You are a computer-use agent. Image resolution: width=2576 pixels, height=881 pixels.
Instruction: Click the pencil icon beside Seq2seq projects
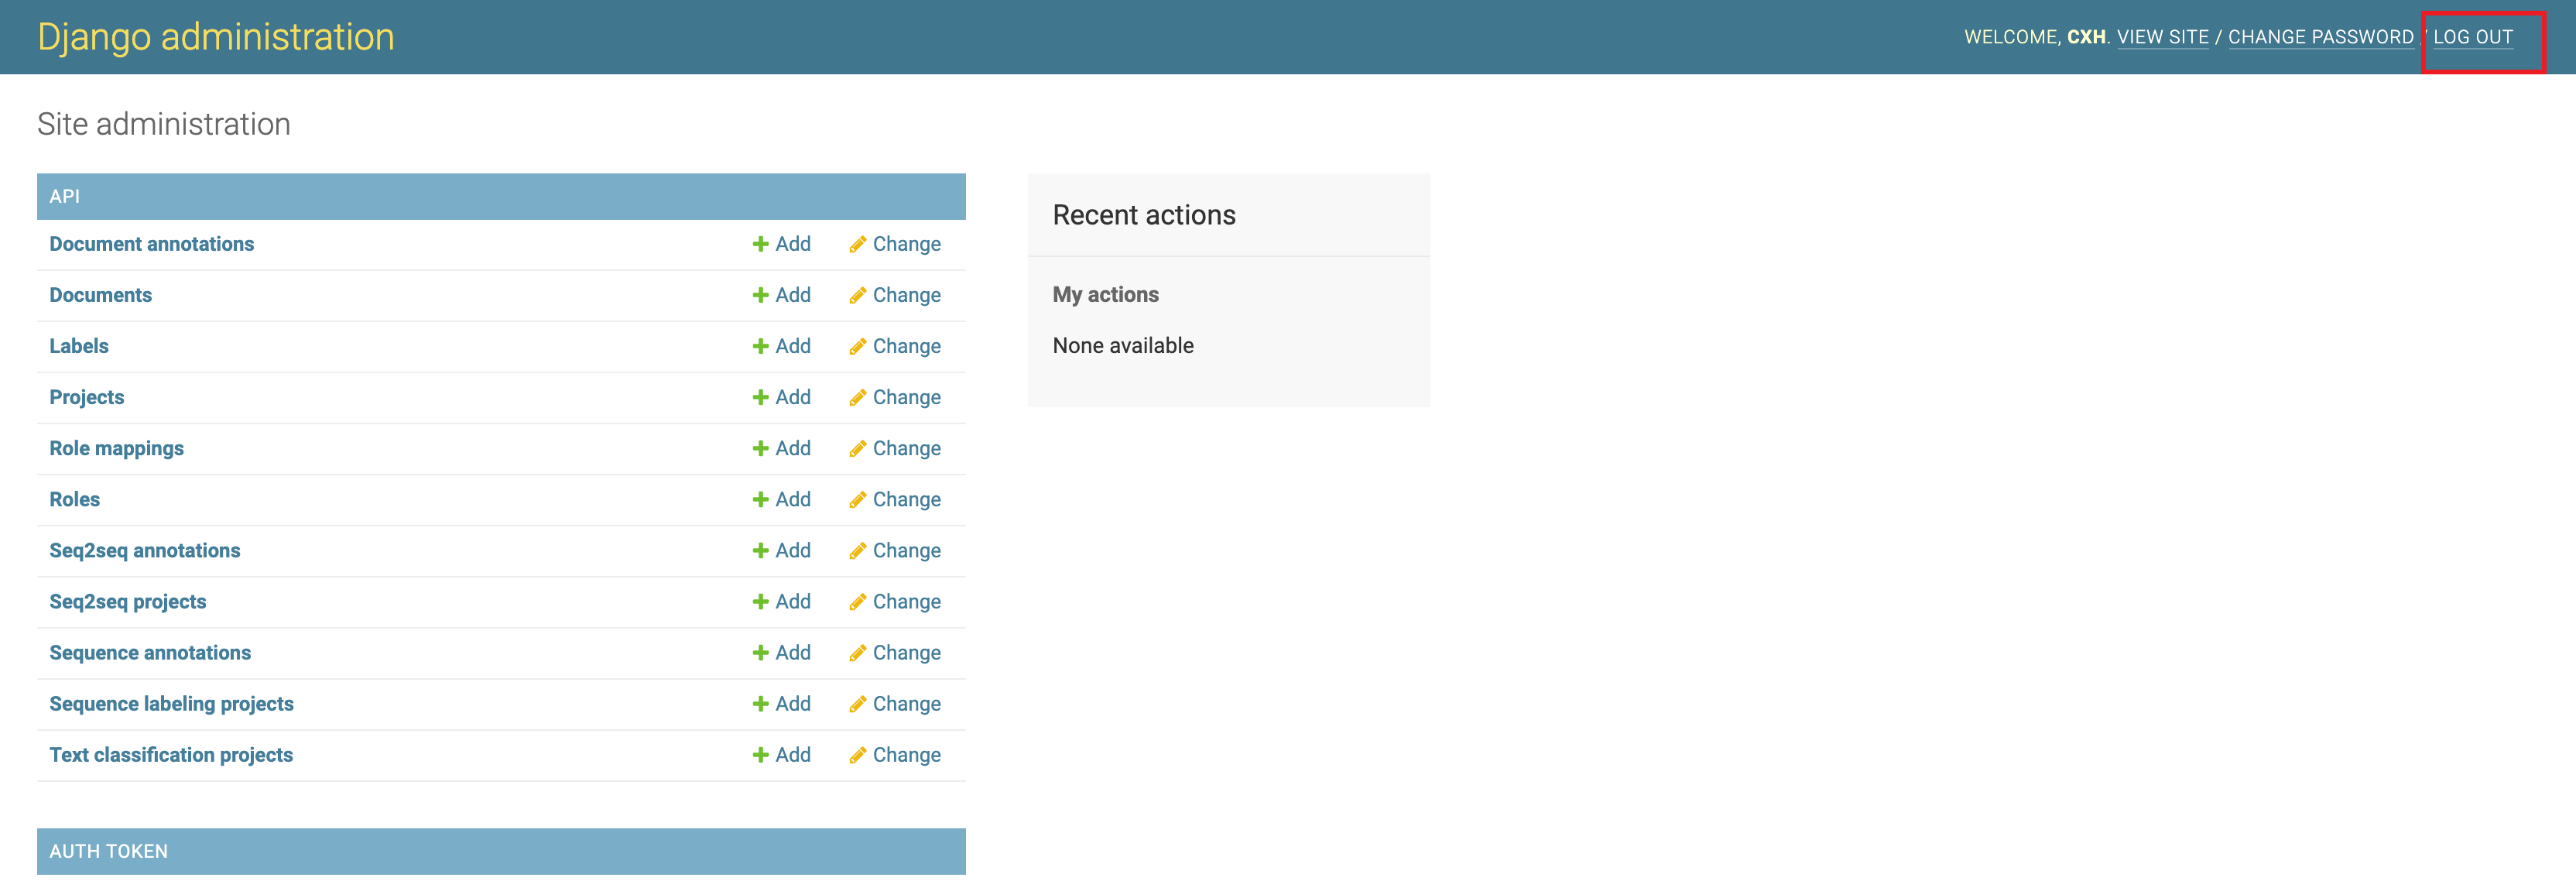857,601
